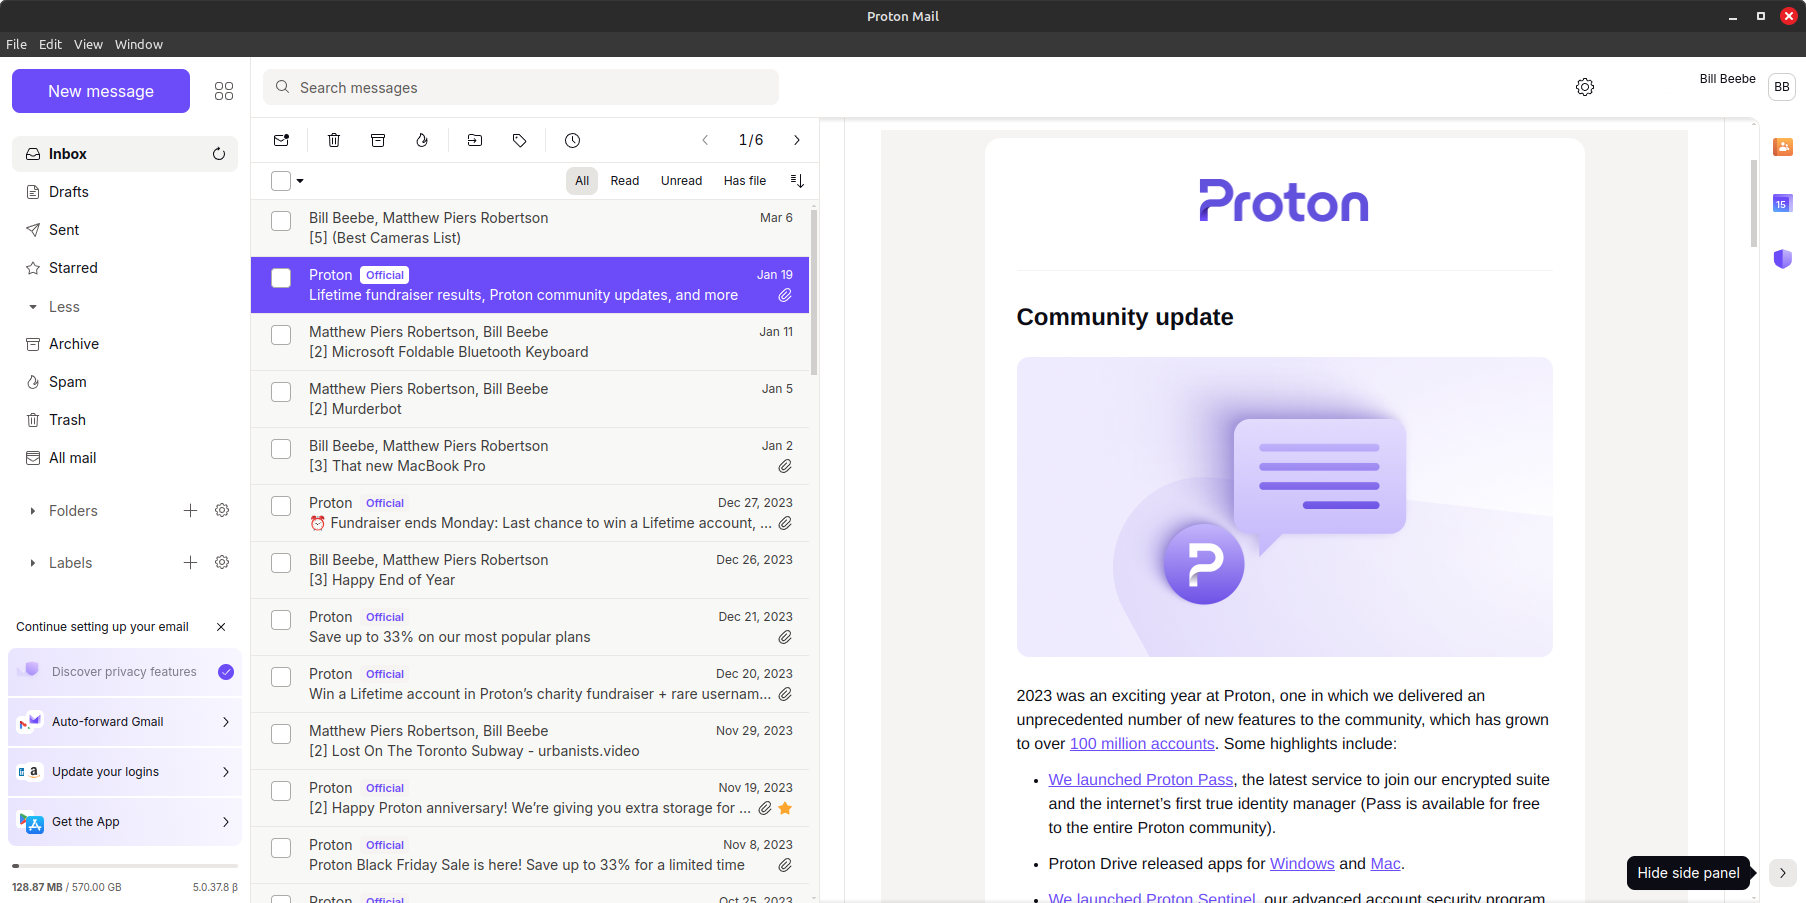The image size is (1806, 903).
Task: Open Security Center shield icon
Action: click(1783, 259)
